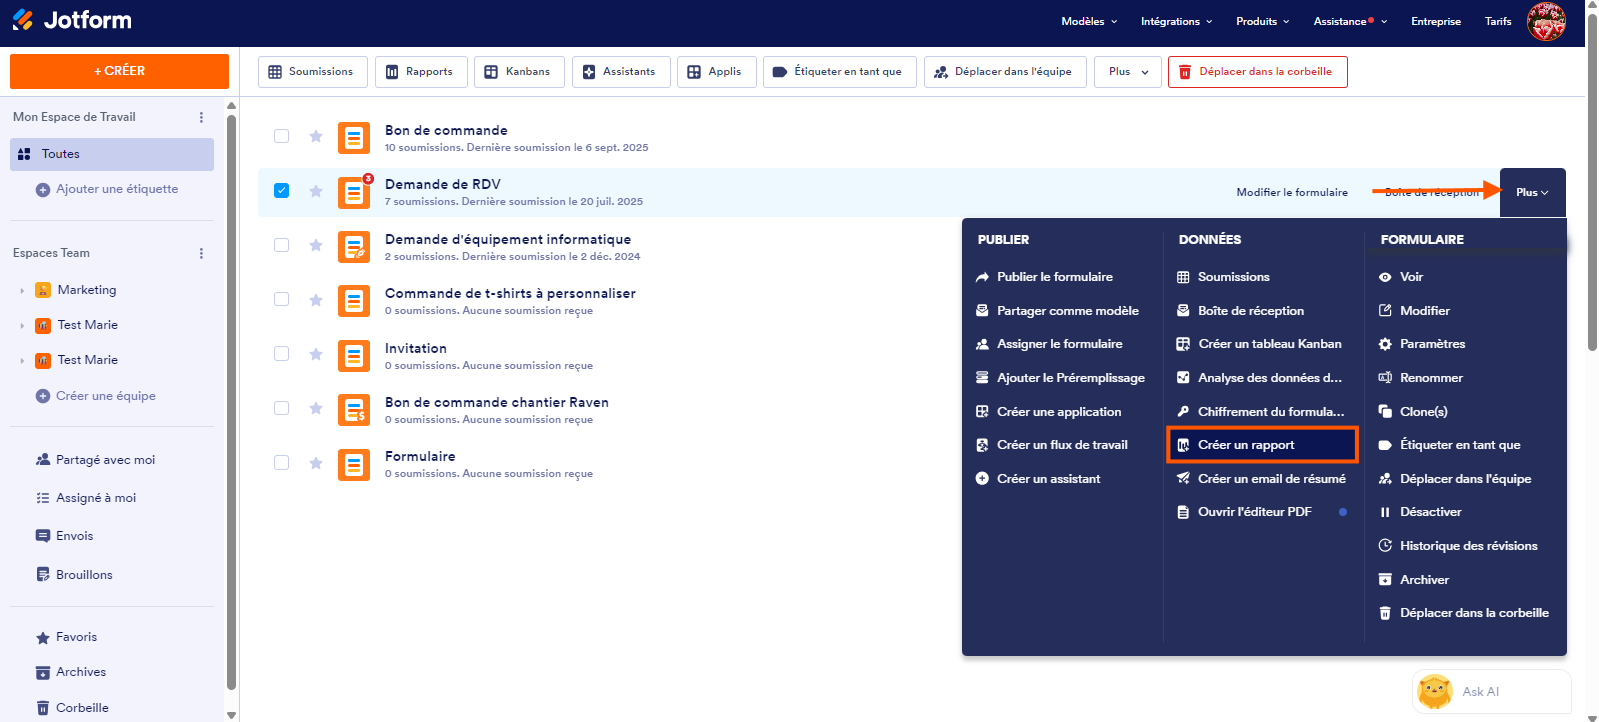
Task: Click the pause icon next to Désactiver
Action: (1385, 512)
